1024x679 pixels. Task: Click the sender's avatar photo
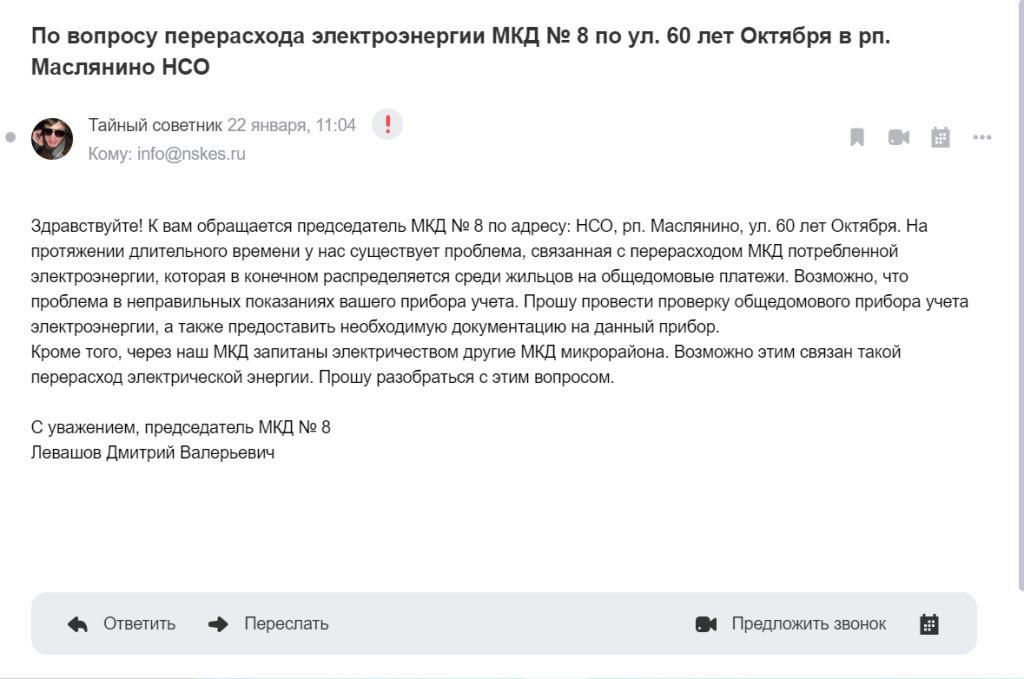click(52, 138)
